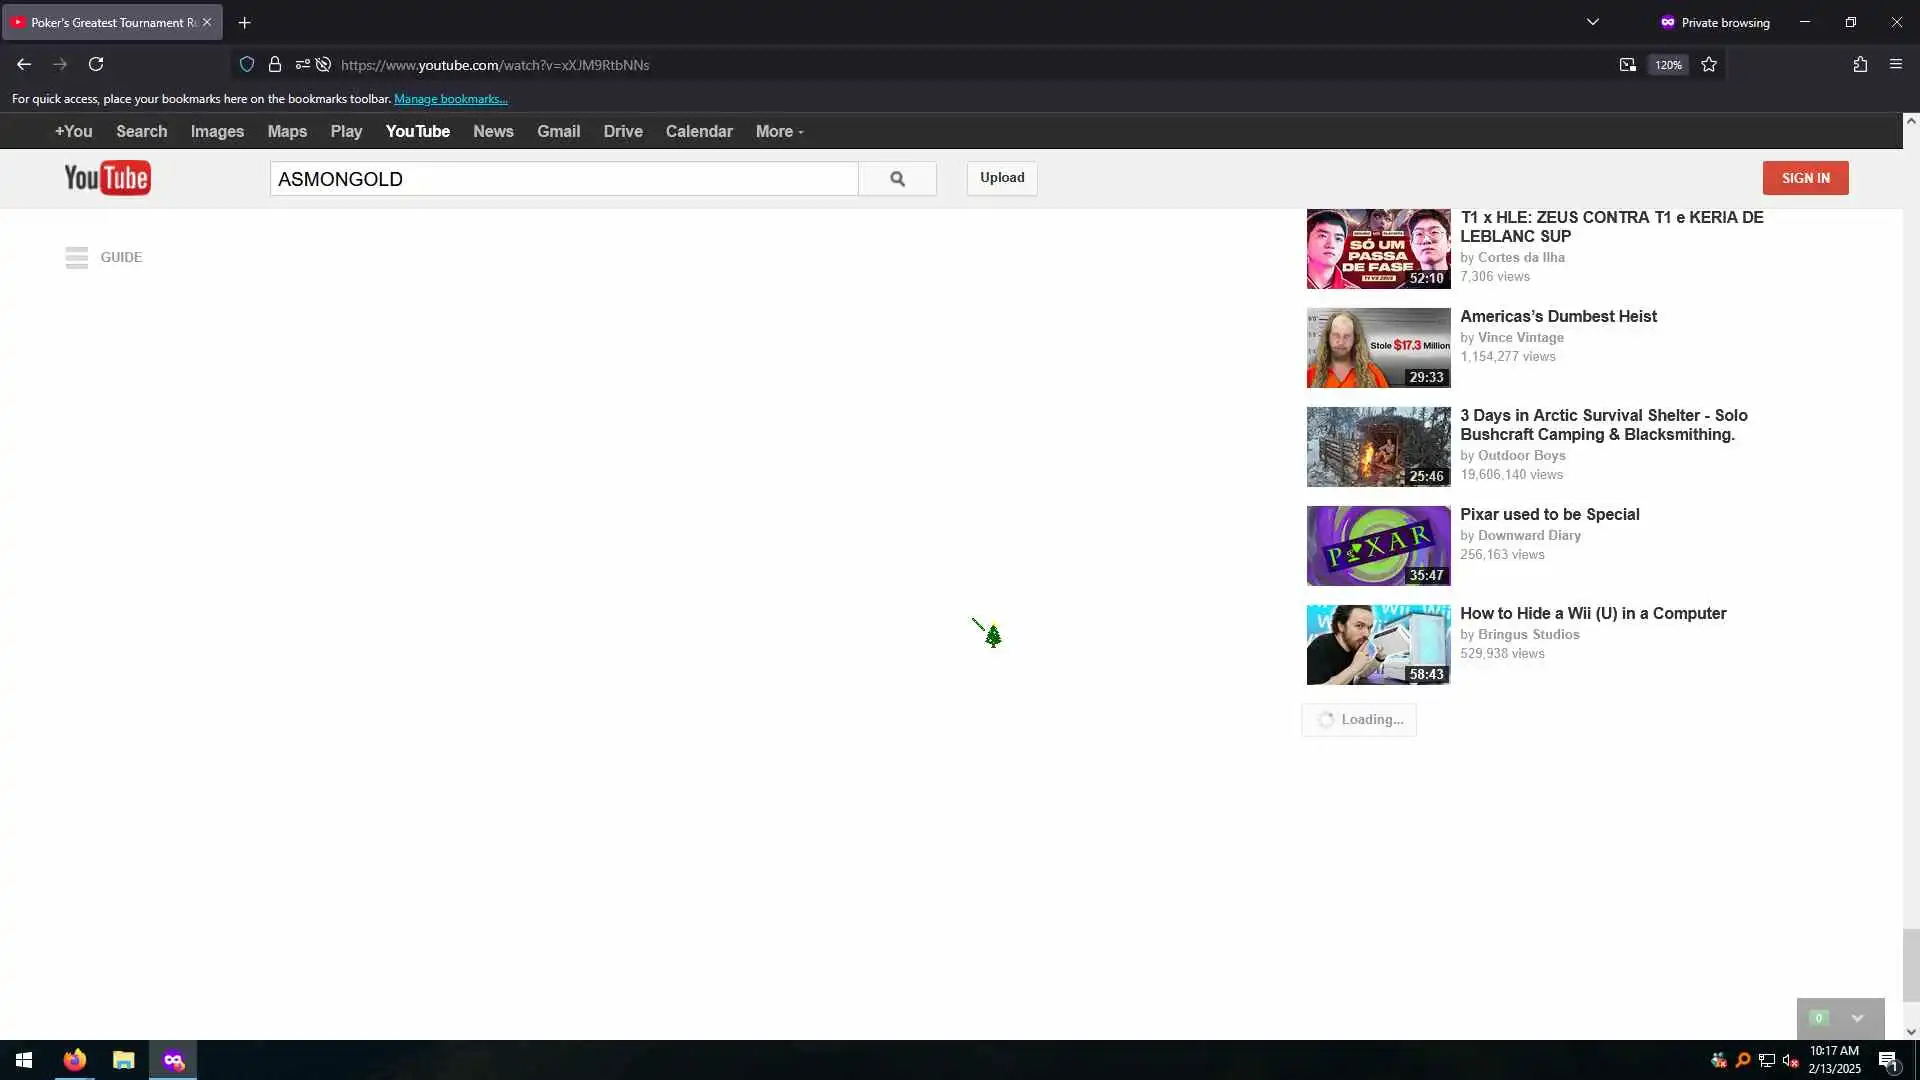Viewport: 1920px width, 1080px height.
Task: Select Images in the top navigation bar
Action: click(x=217, y=131)
